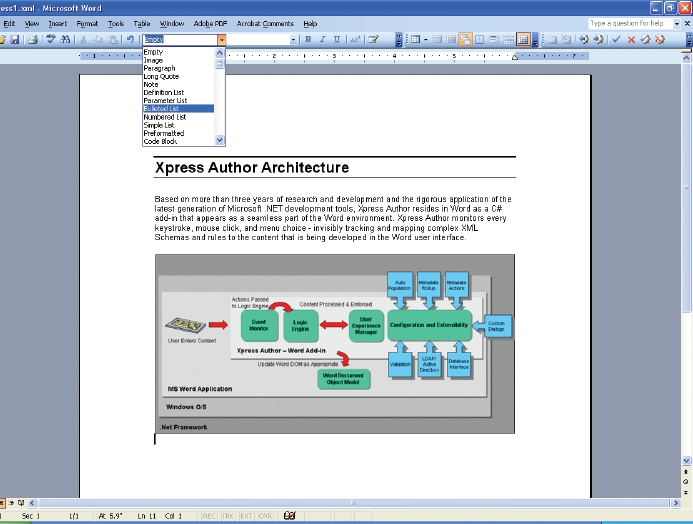Open the Insert Table dropdown arrow
This screenshot has width=693, height=524.
click(426, 40)
